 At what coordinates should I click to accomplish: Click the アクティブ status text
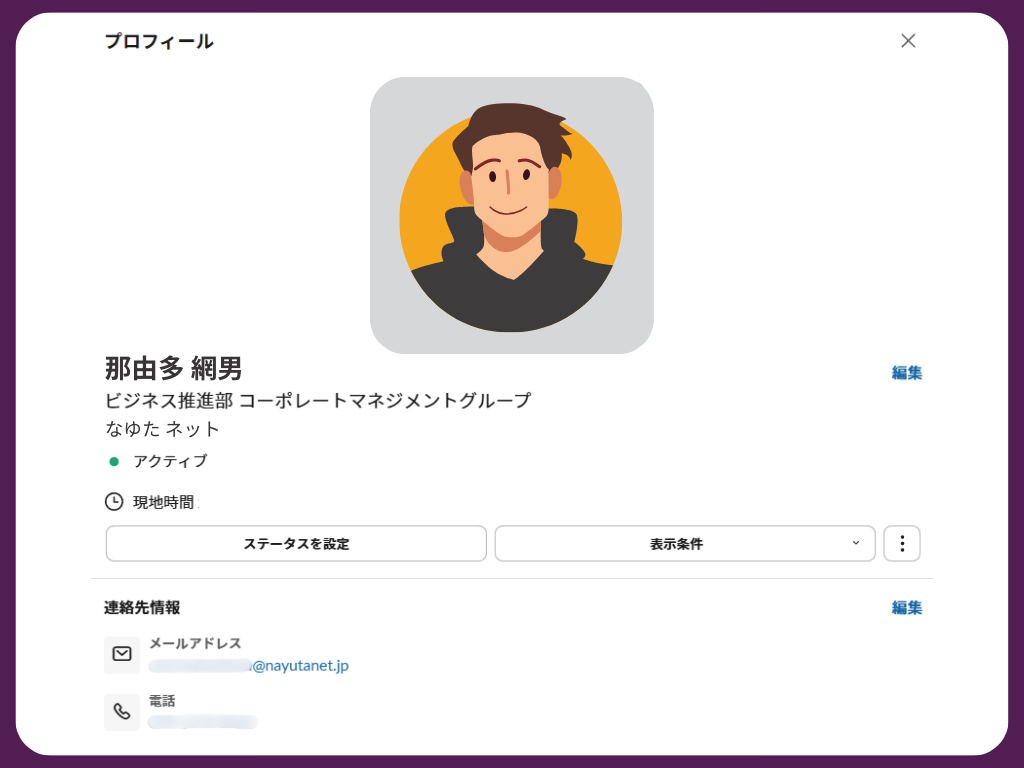(x=170, y=462)
